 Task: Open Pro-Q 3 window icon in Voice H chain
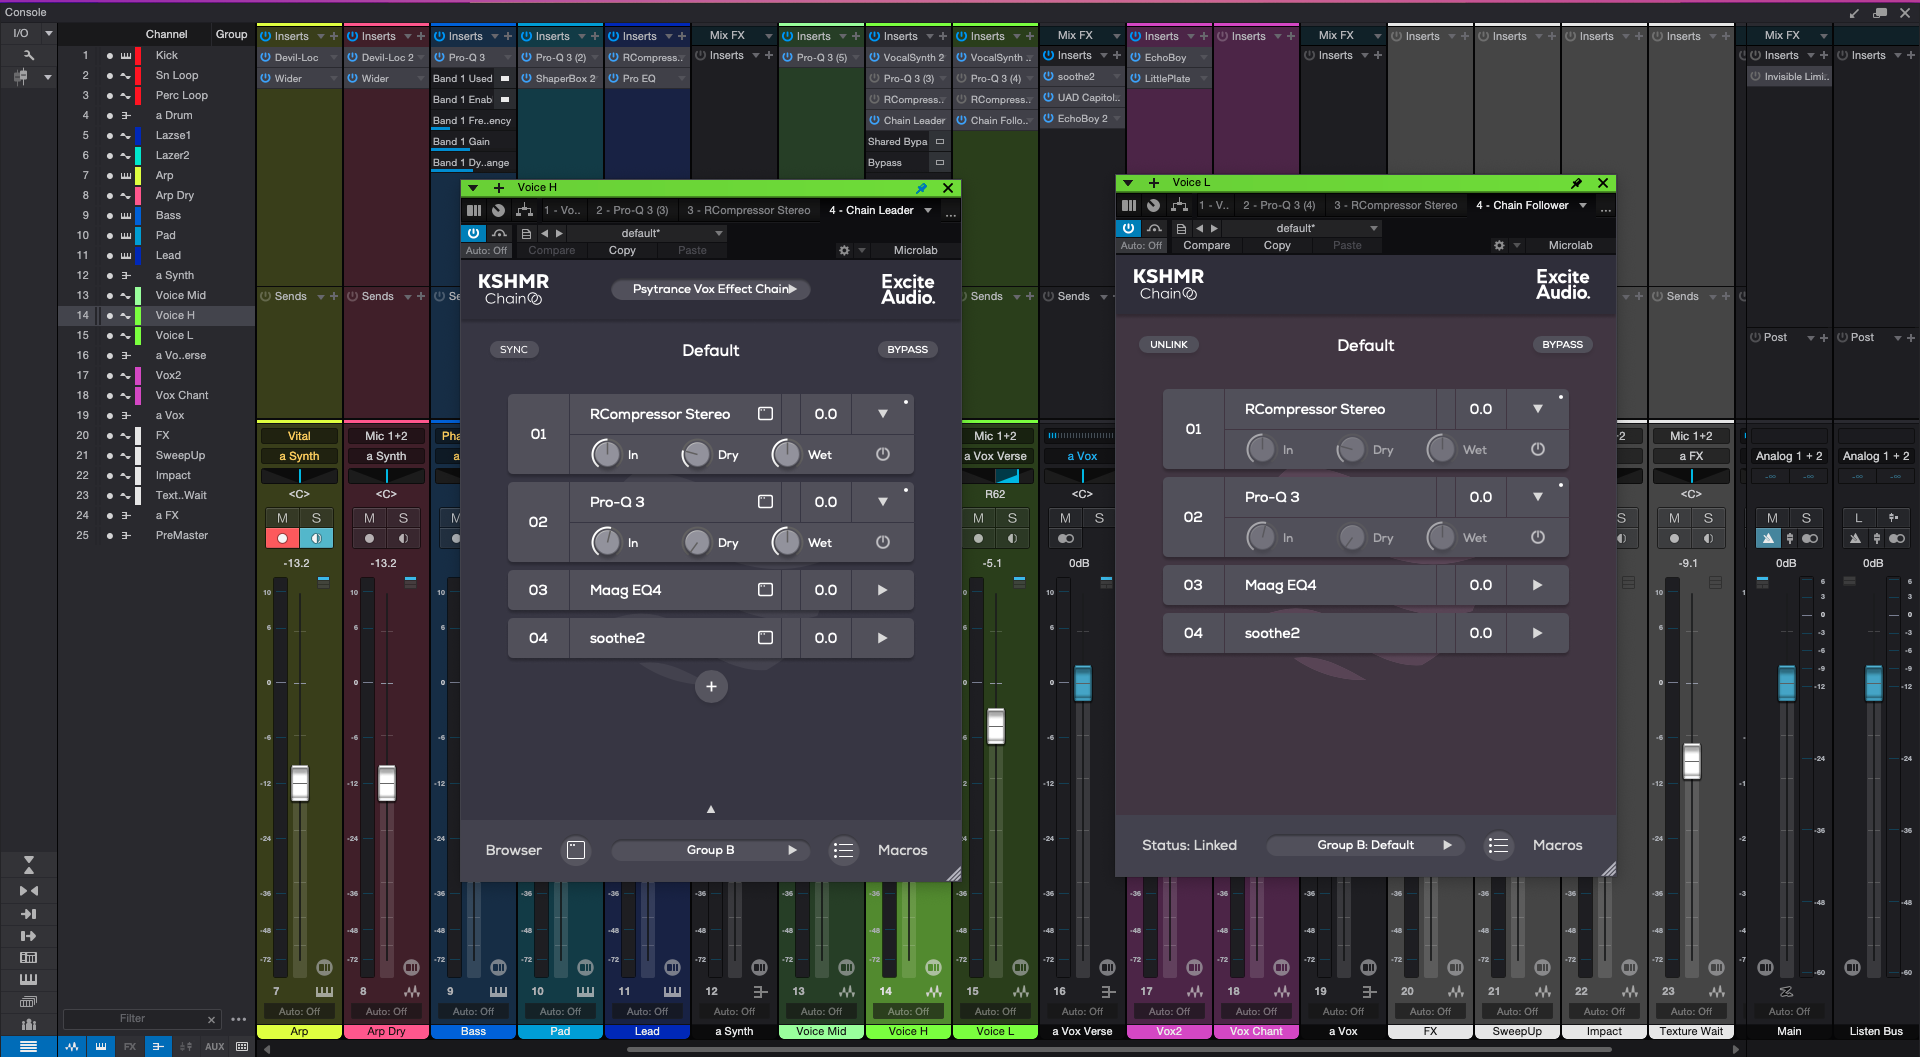(x=765, y=502)
